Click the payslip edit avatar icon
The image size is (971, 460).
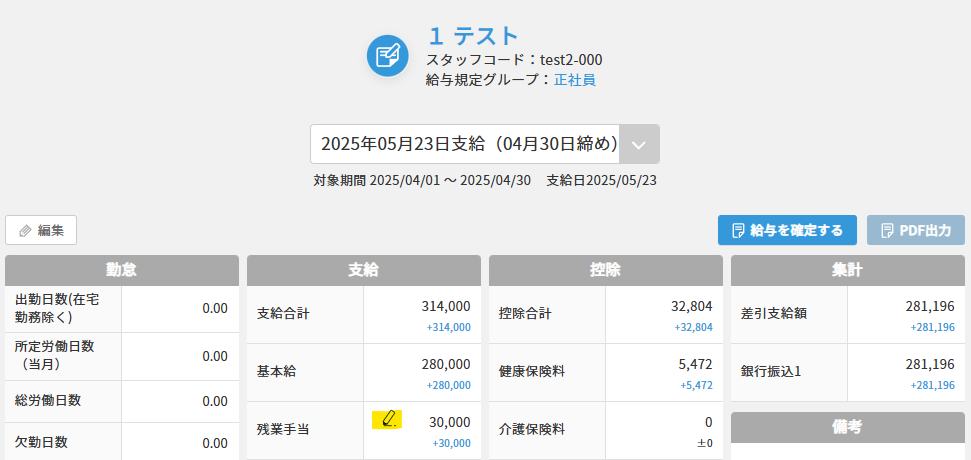click(x=387, y=56)
